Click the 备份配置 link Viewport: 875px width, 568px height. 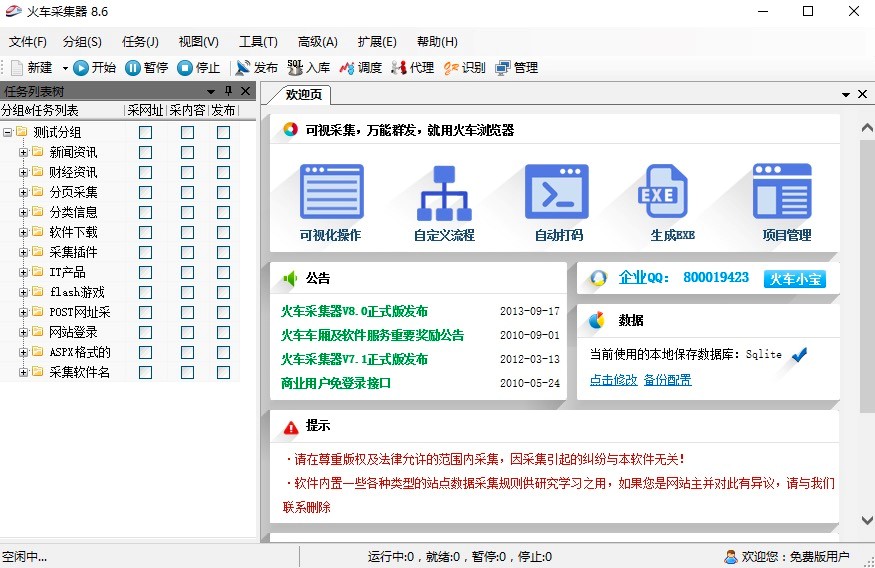click(x=667, y=380)
